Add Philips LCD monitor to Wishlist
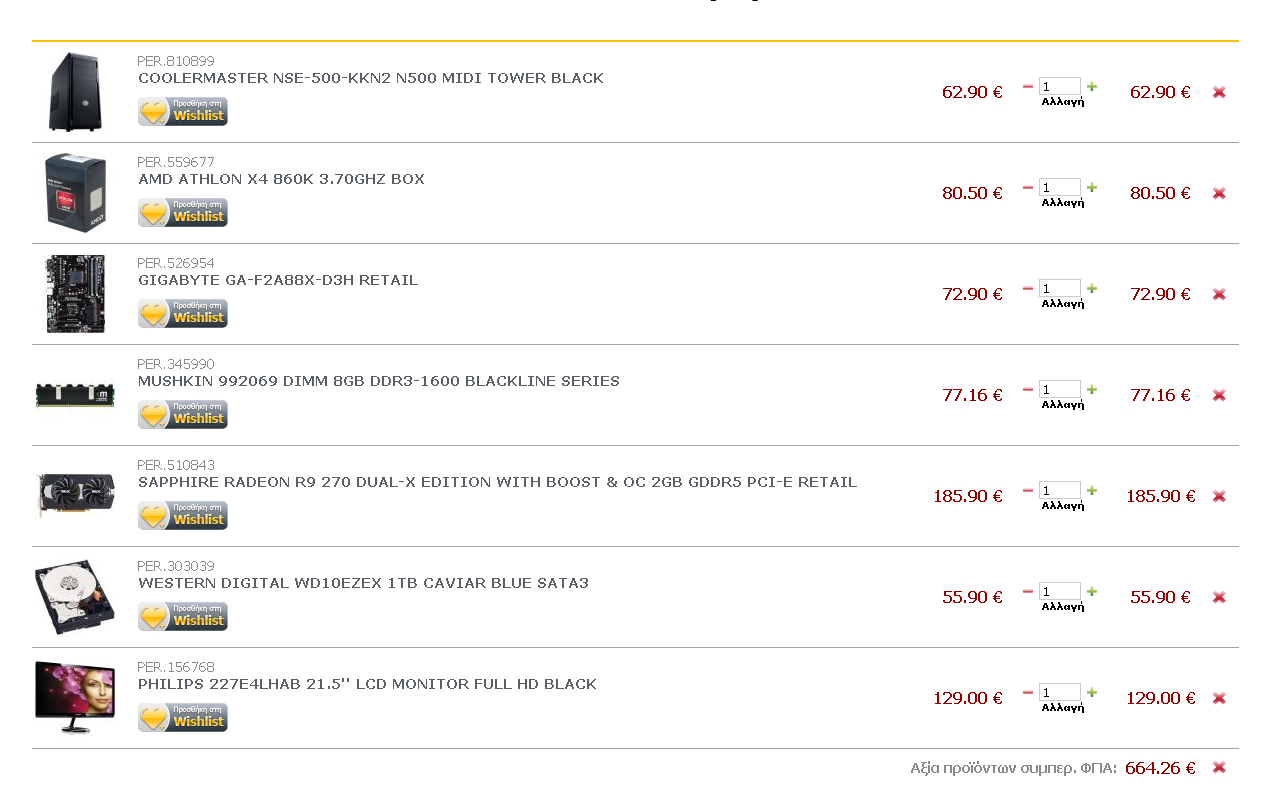The image size is (1276, 790). coord(183,717)
